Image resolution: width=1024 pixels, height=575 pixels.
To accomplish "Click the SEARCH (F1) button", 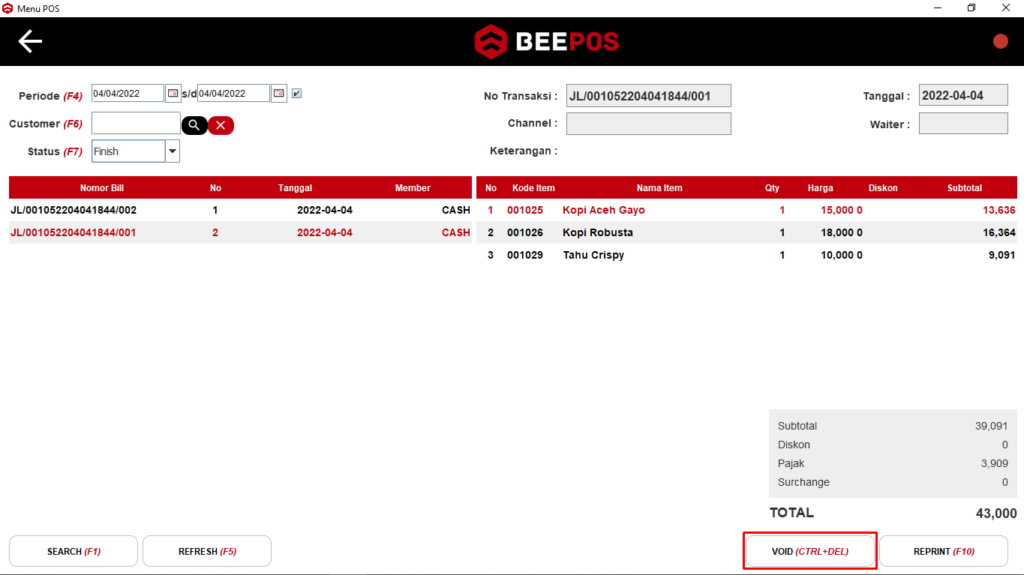I will click(x=73, y=551).
